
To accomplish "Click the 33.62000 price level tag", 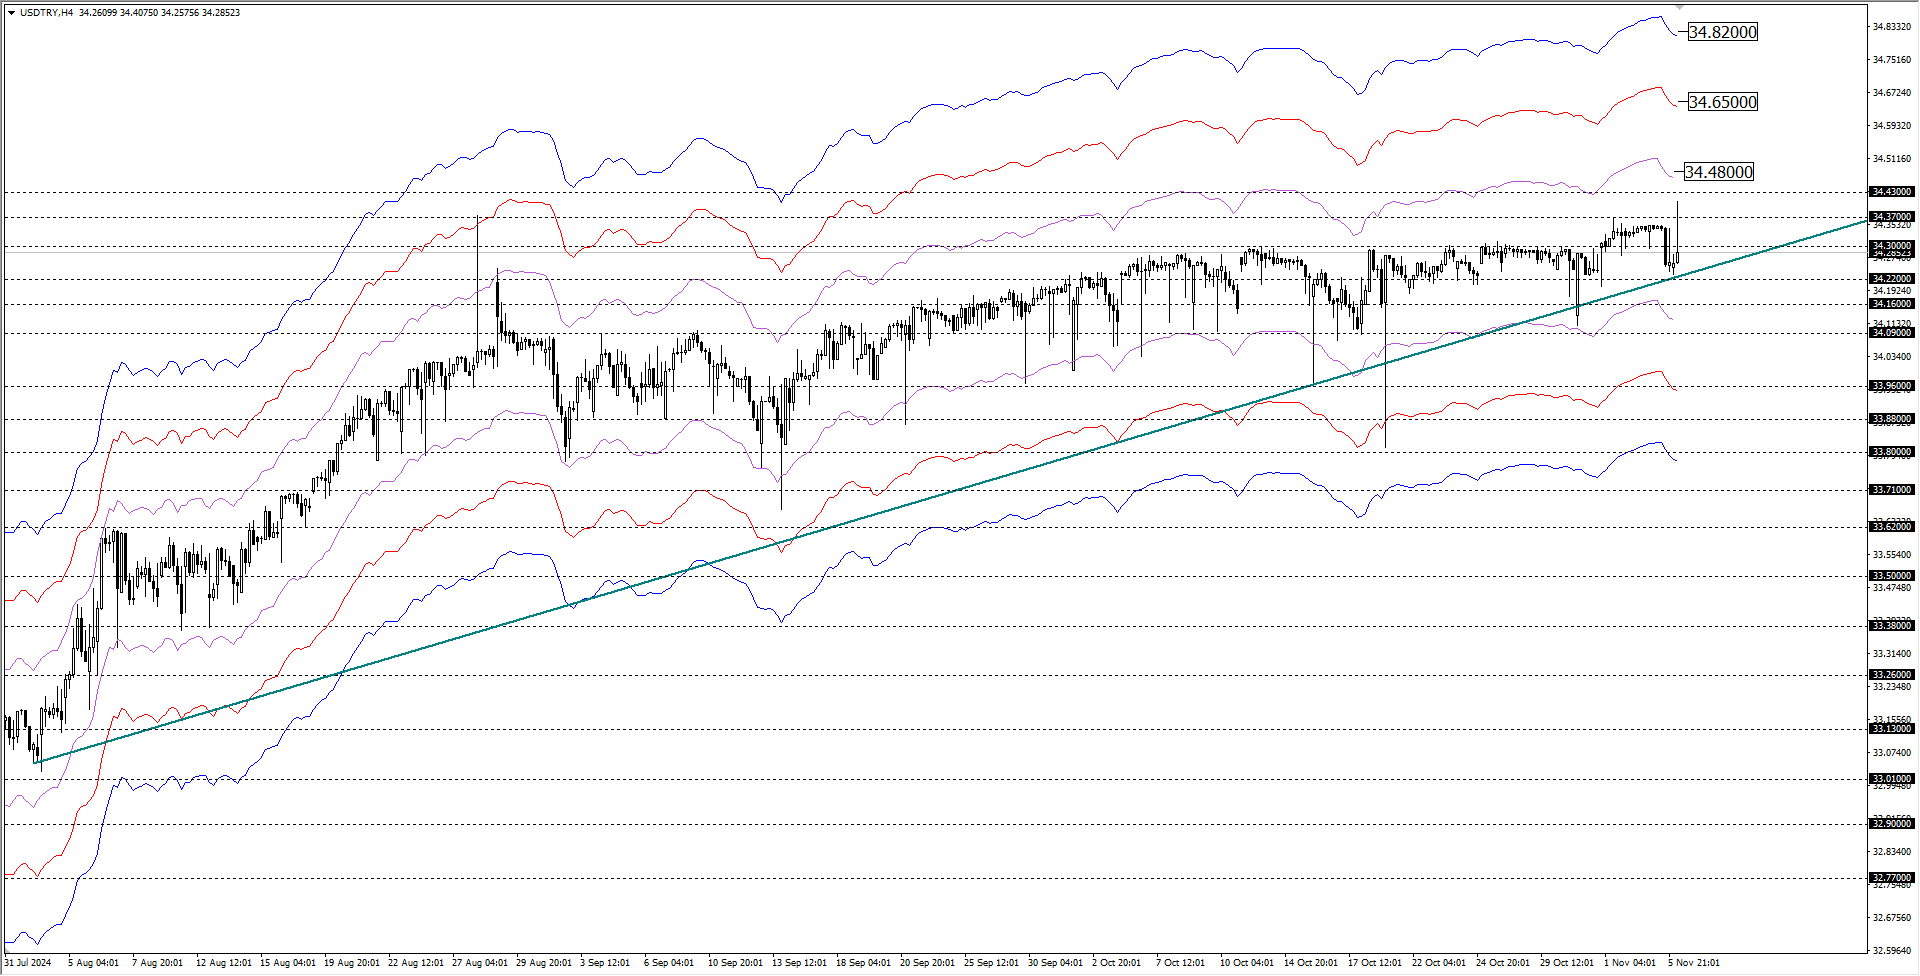I will [1892, 527].
